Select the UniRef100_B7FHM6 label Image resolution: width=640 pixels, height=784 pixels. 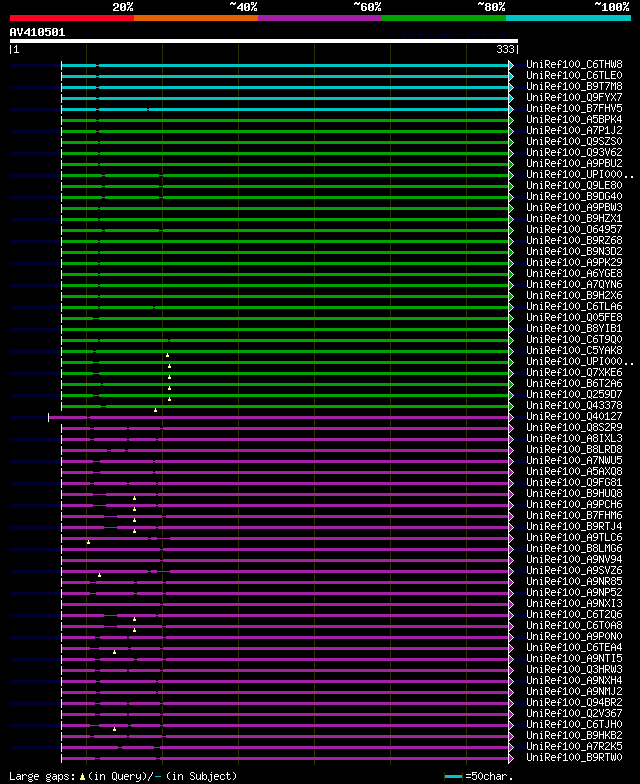[x=574, y=516]
